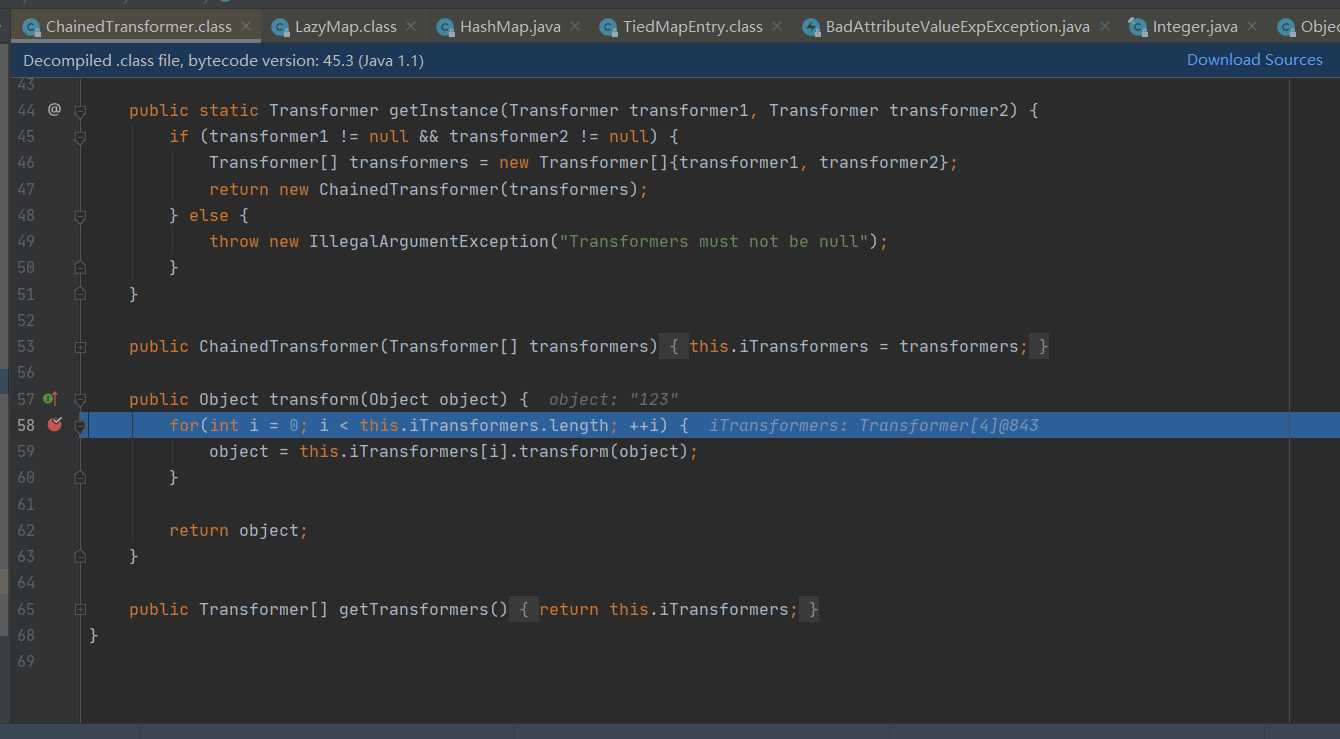This screenshot has height=739, width=1340.
Task: Click the fold end marker on line 63
Action: 80,557
